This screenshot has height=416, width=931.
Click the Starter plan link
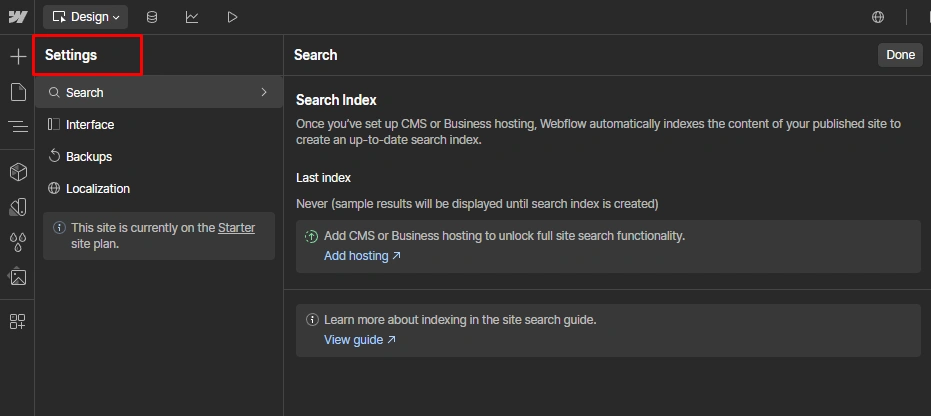[236, 228]
